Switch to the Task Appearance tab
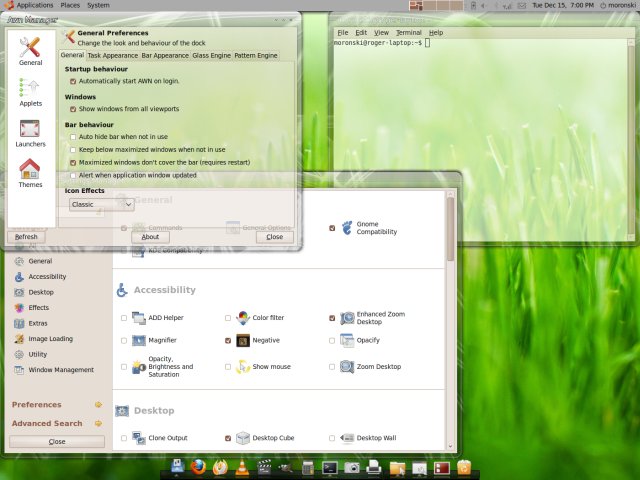The height and width of the screenshot is (480, 640). [x=112, y=56]
